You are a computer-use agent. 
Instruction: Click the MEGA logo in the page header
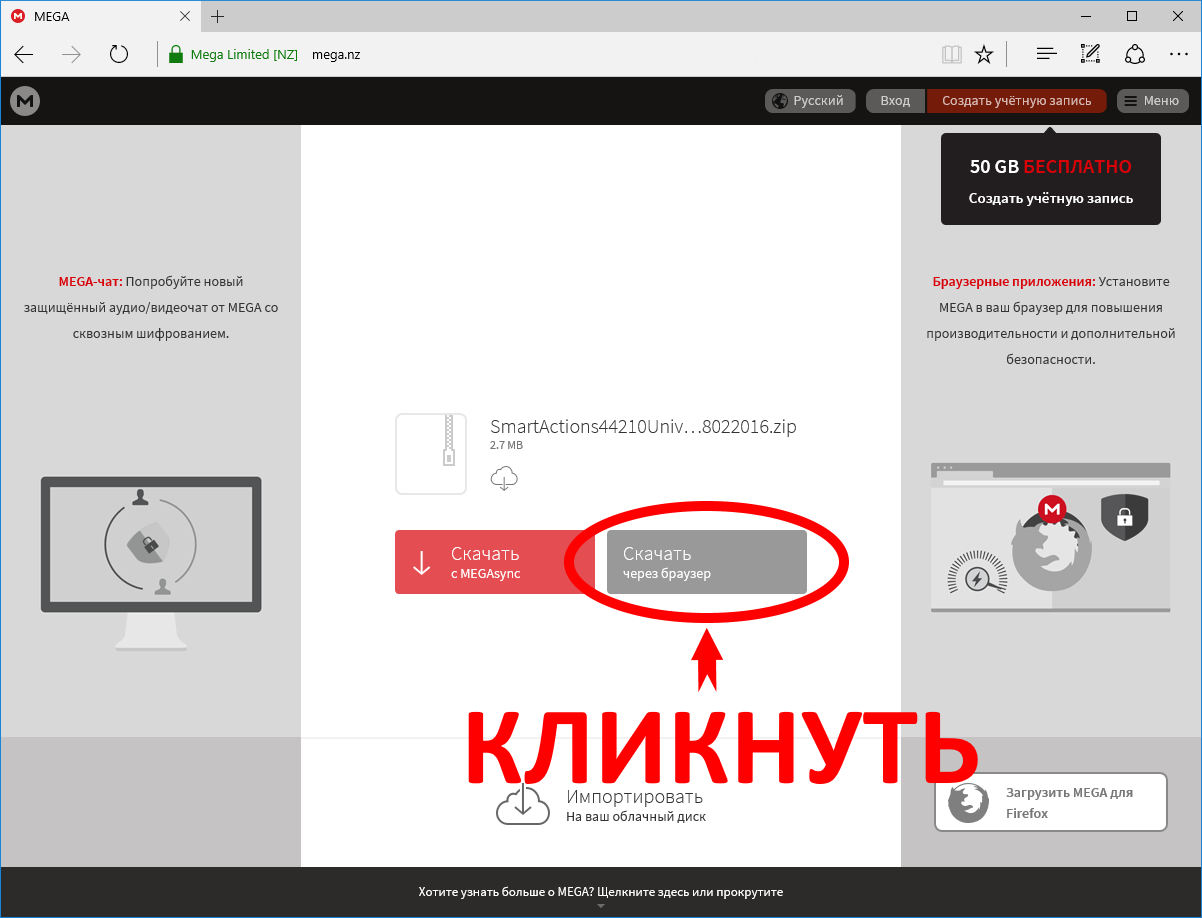tap(25, 100)
